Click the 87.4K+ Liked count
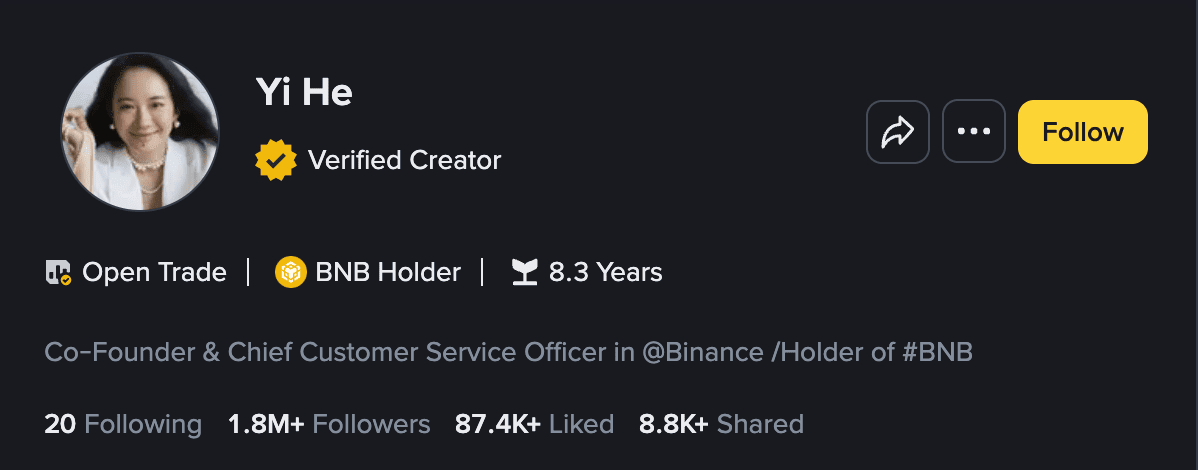The height and width of the screenshot is (470, 1198). (534, 424)
